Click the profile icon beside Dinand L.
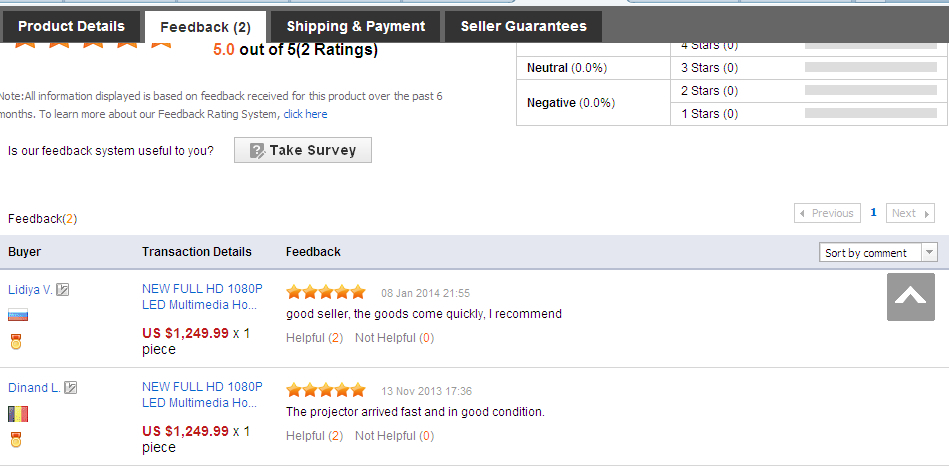This screenshot has width=949, height=467. (x=71, y=388)
